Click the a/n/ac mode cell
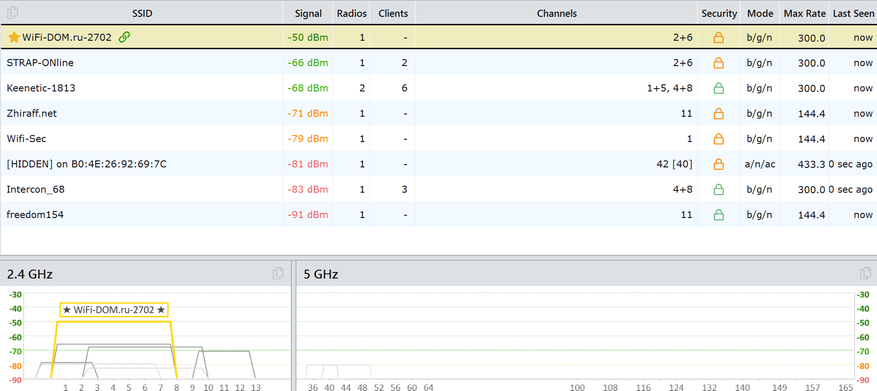The height and width of the screenshot is (391, 877). 760,164
